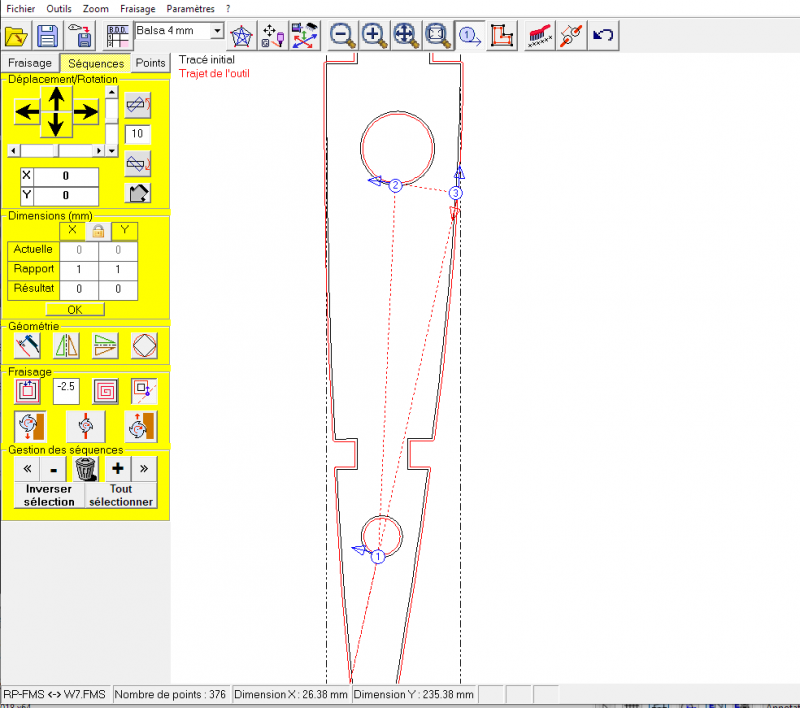Open the Outils menu
The image size is (800, 708).
point(59,9)
